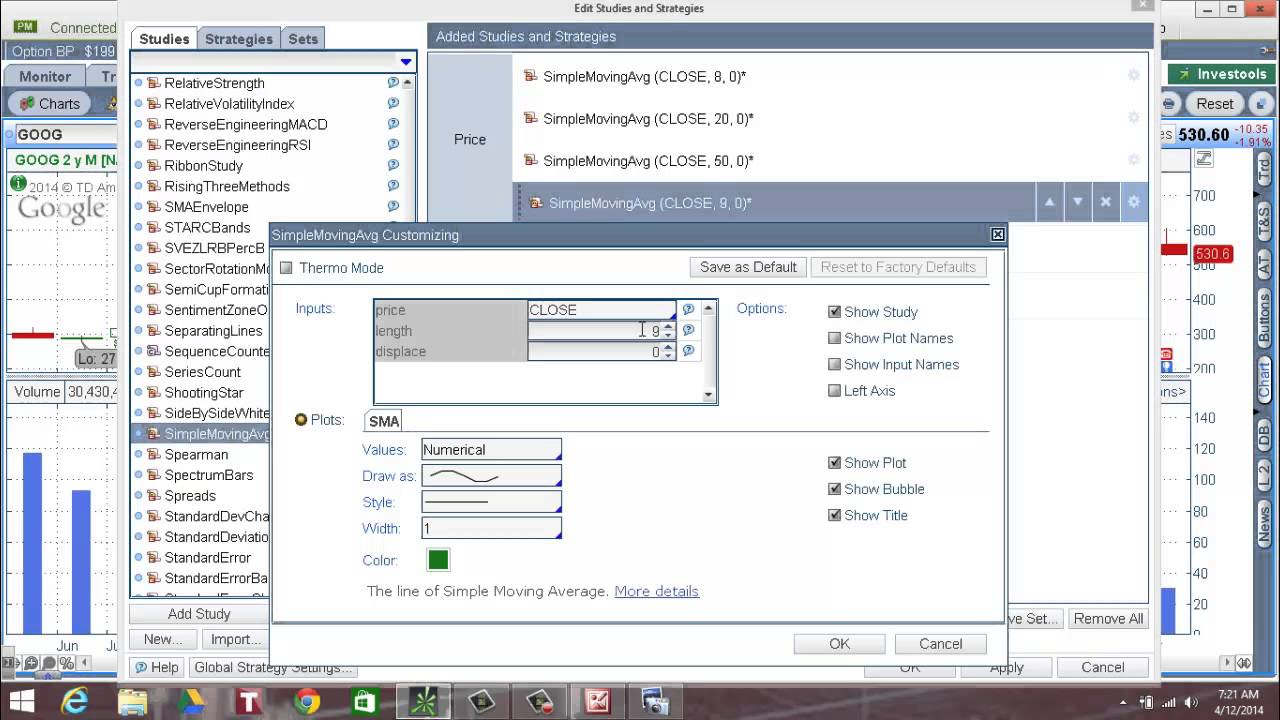The height and width of the screenshot is (720, 1280).
Task: Open the More details link
Action: coord(656,591)
